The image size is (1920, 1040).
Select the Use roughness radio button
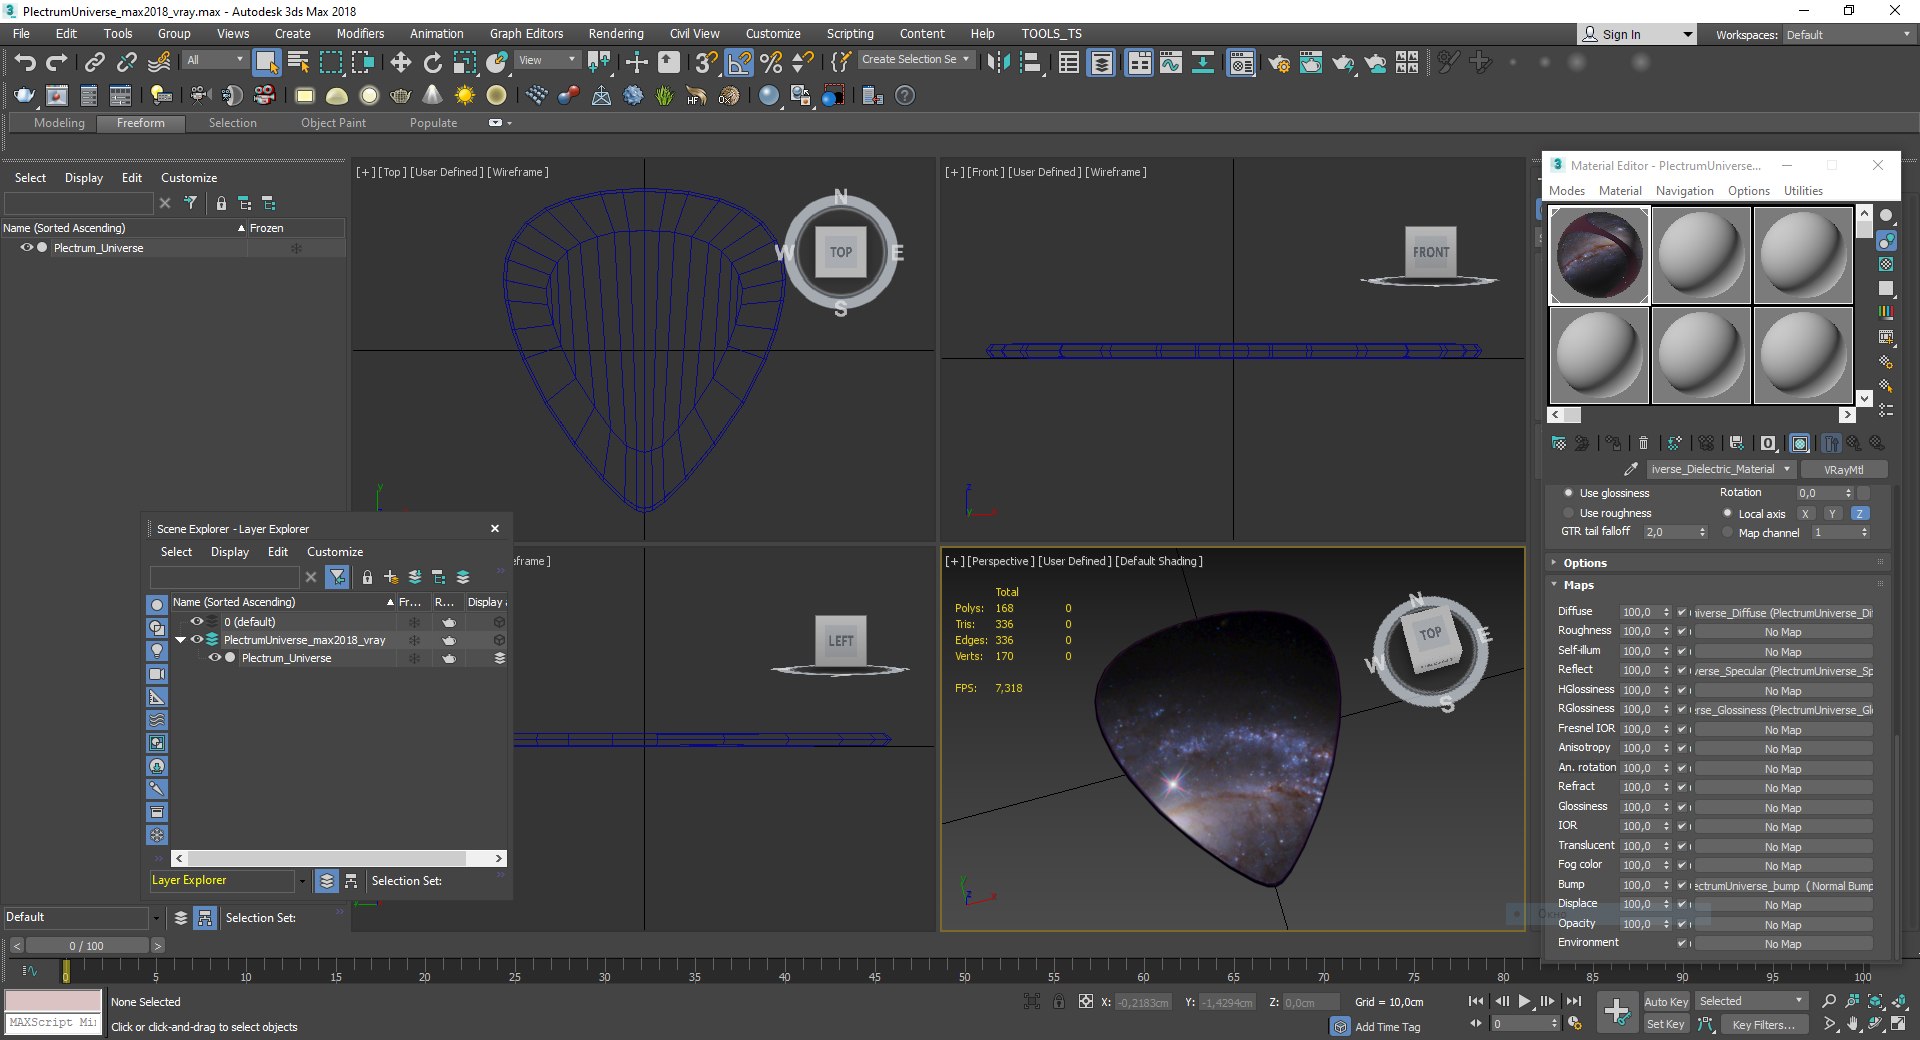(1568, 513)
